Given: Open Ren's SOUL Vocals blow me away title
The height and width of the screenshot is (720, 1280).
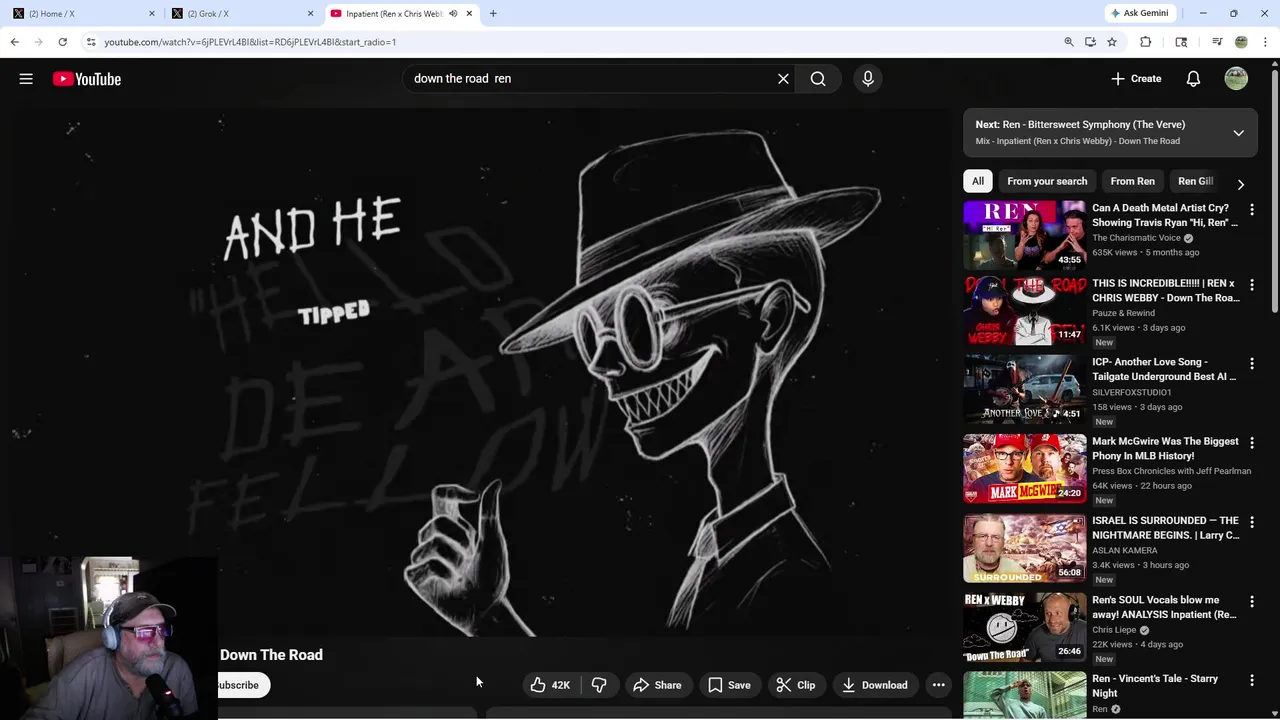Looking at the screenshot, I should (x=1164, y=607).
